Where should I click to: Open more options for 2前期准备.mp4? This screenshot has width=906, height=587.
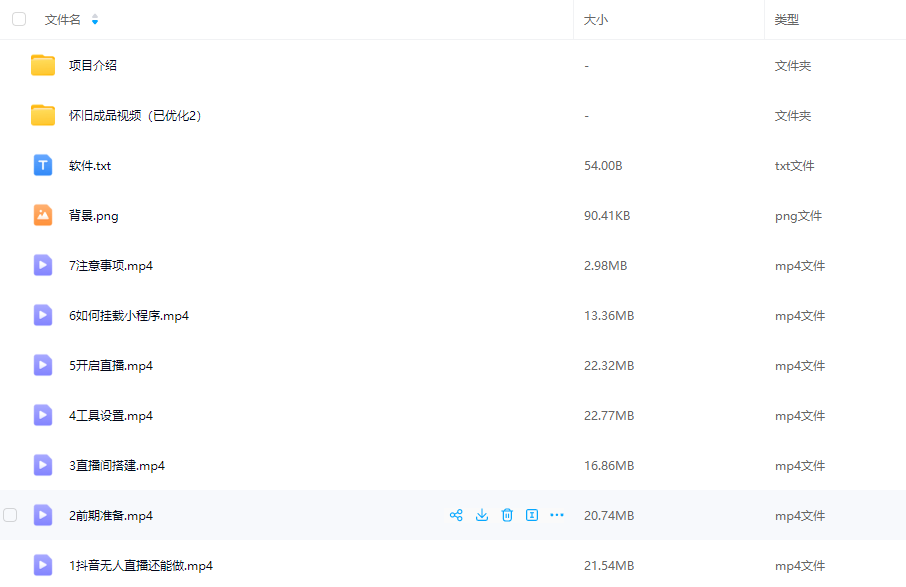[x=557, y=515]
